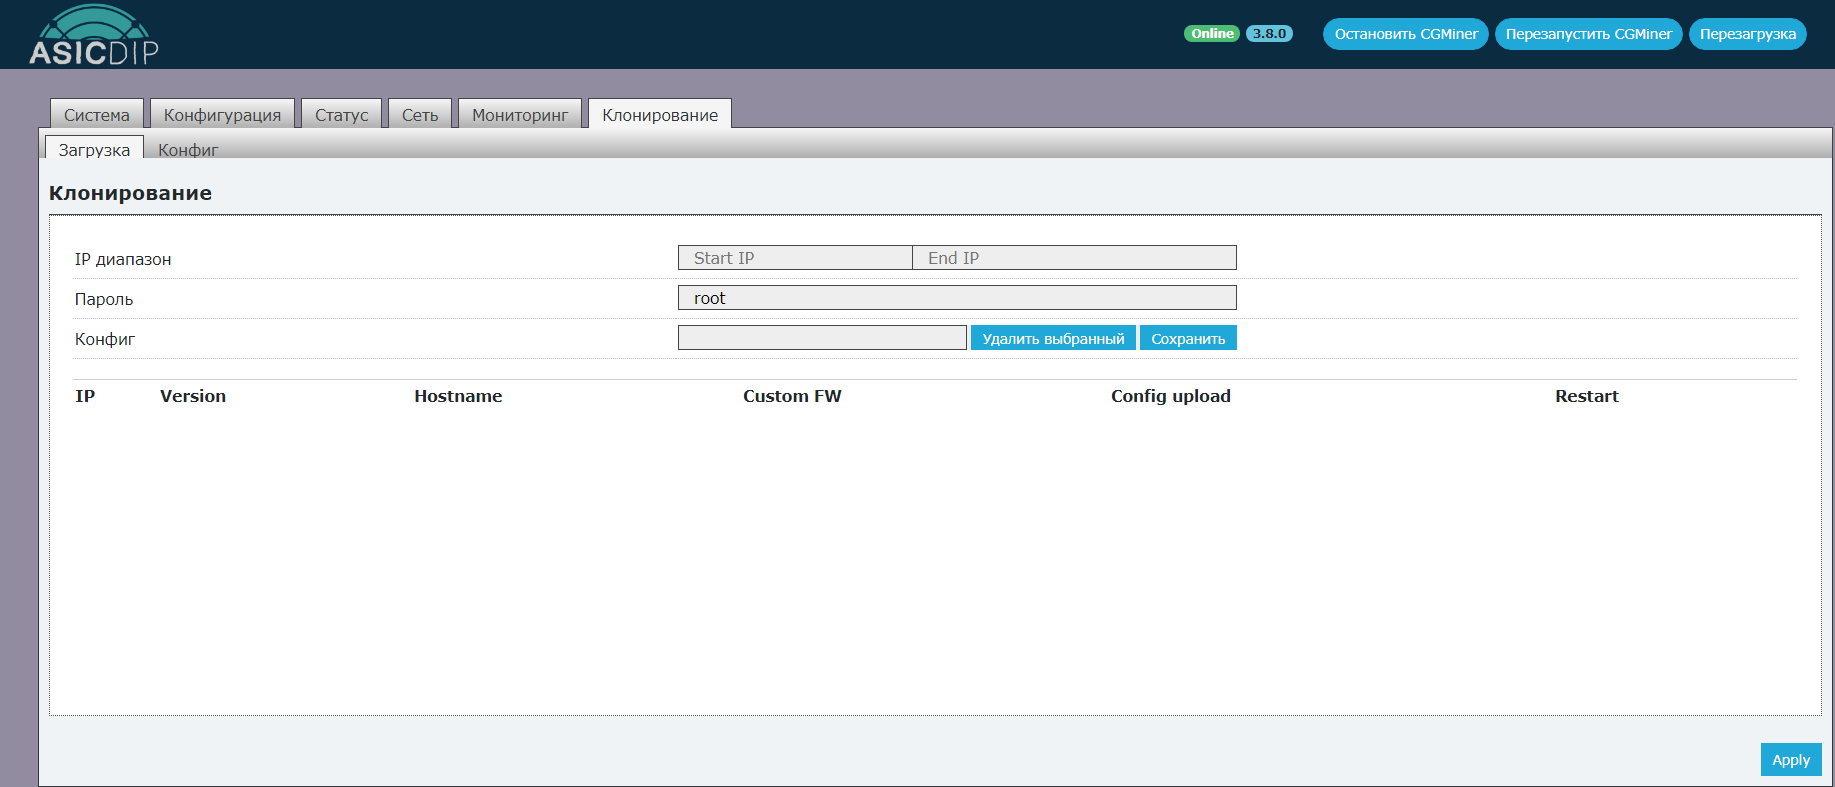Image resolution: width=1835 pixels, height=787 pixels.
Task: Focus the Start IP input field
Action: (x=795, y=258)
